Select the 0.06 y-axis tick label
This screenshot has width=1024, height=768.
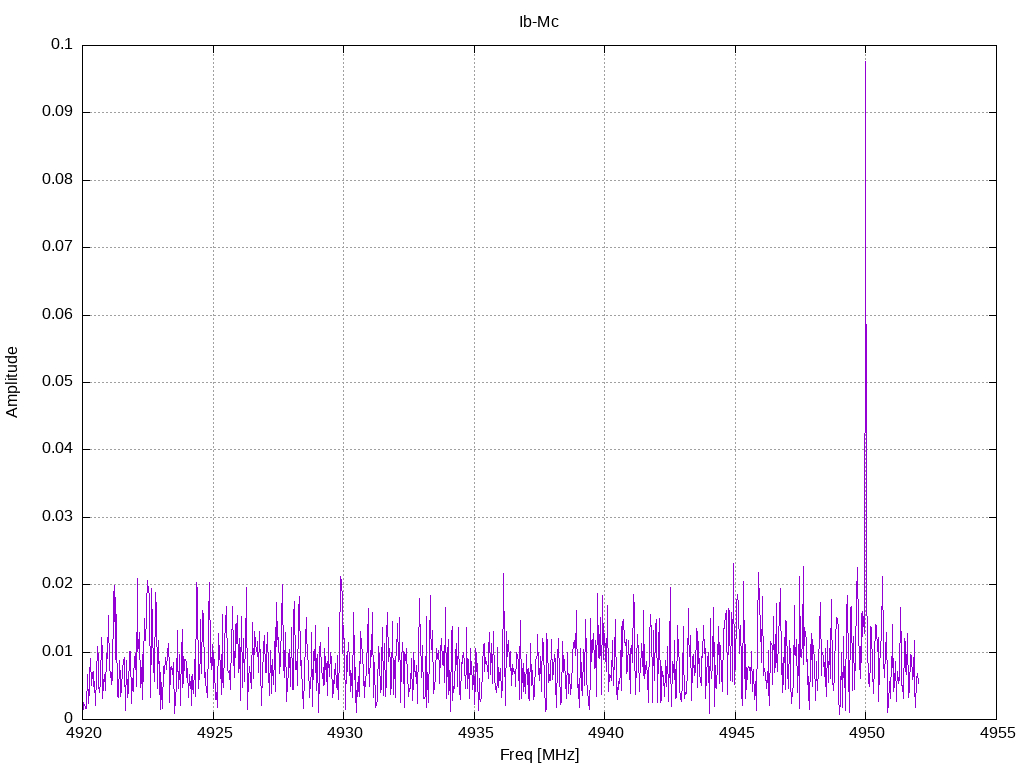[x=58, y=314]
